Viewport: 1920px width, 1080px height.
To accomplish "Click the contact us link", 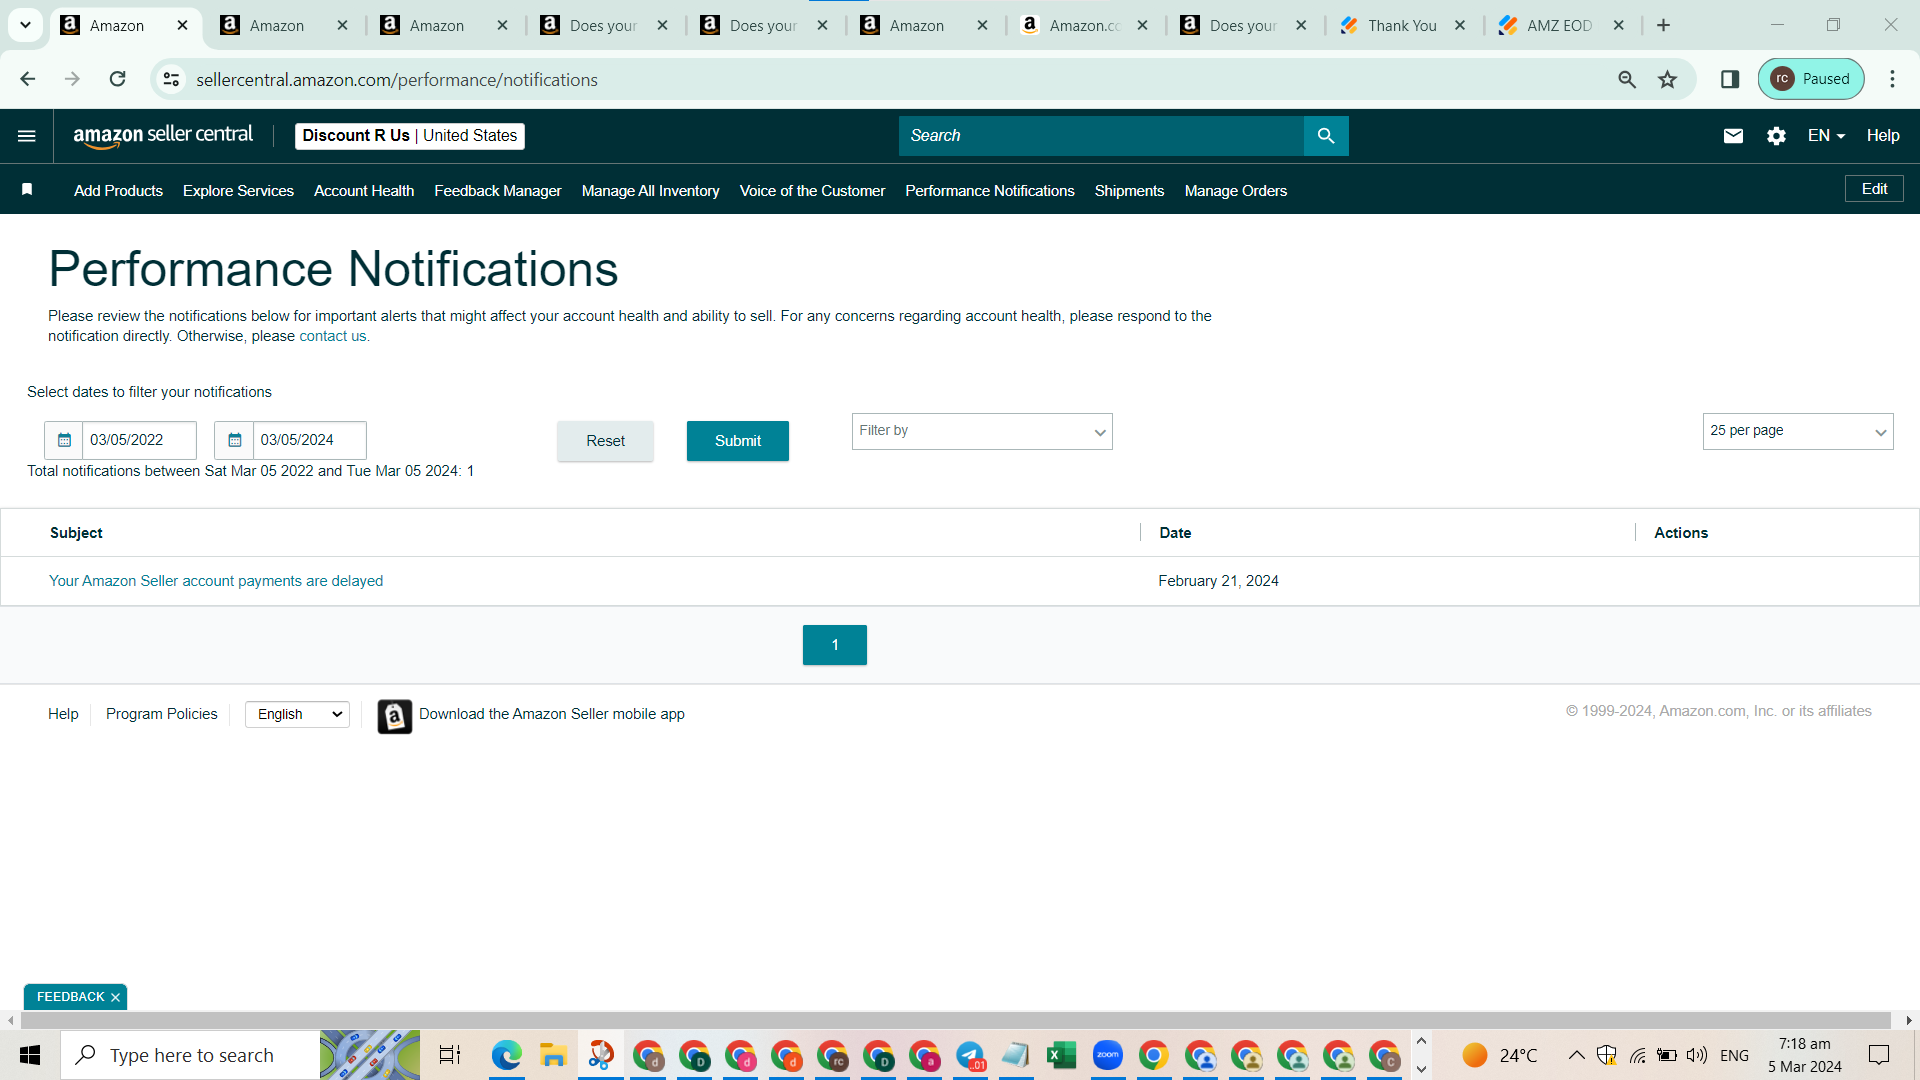I will click(x=333, y=336).
